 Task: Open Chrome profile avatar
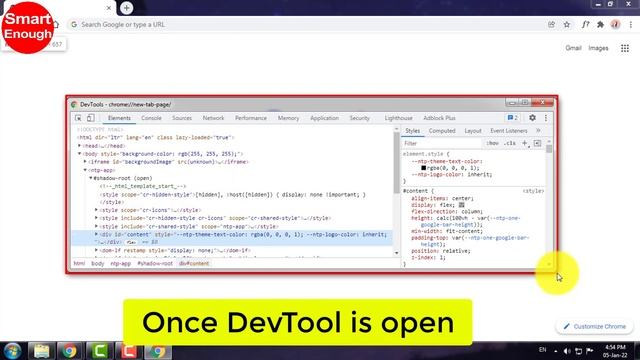616,24
